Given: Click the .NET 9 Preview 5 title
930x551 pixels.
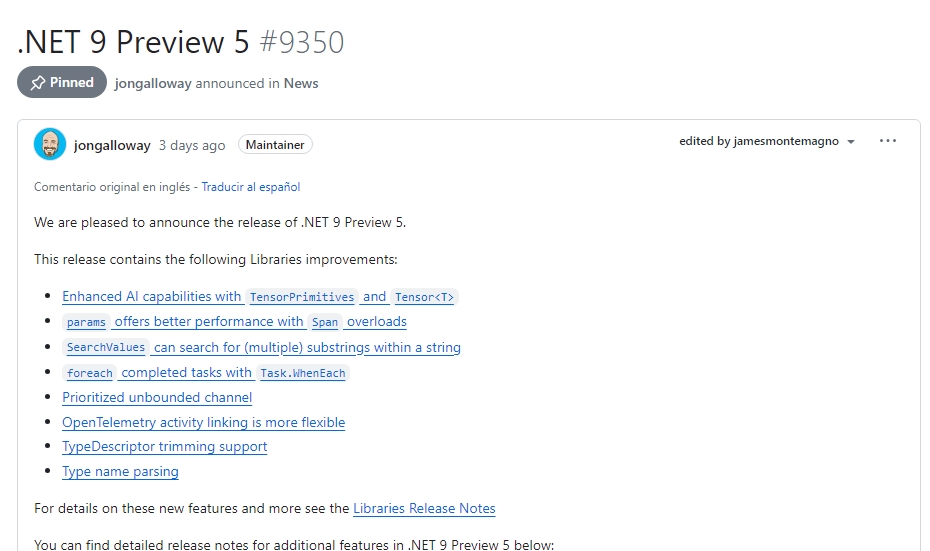Looking at the screenshot, I should 133,42.
